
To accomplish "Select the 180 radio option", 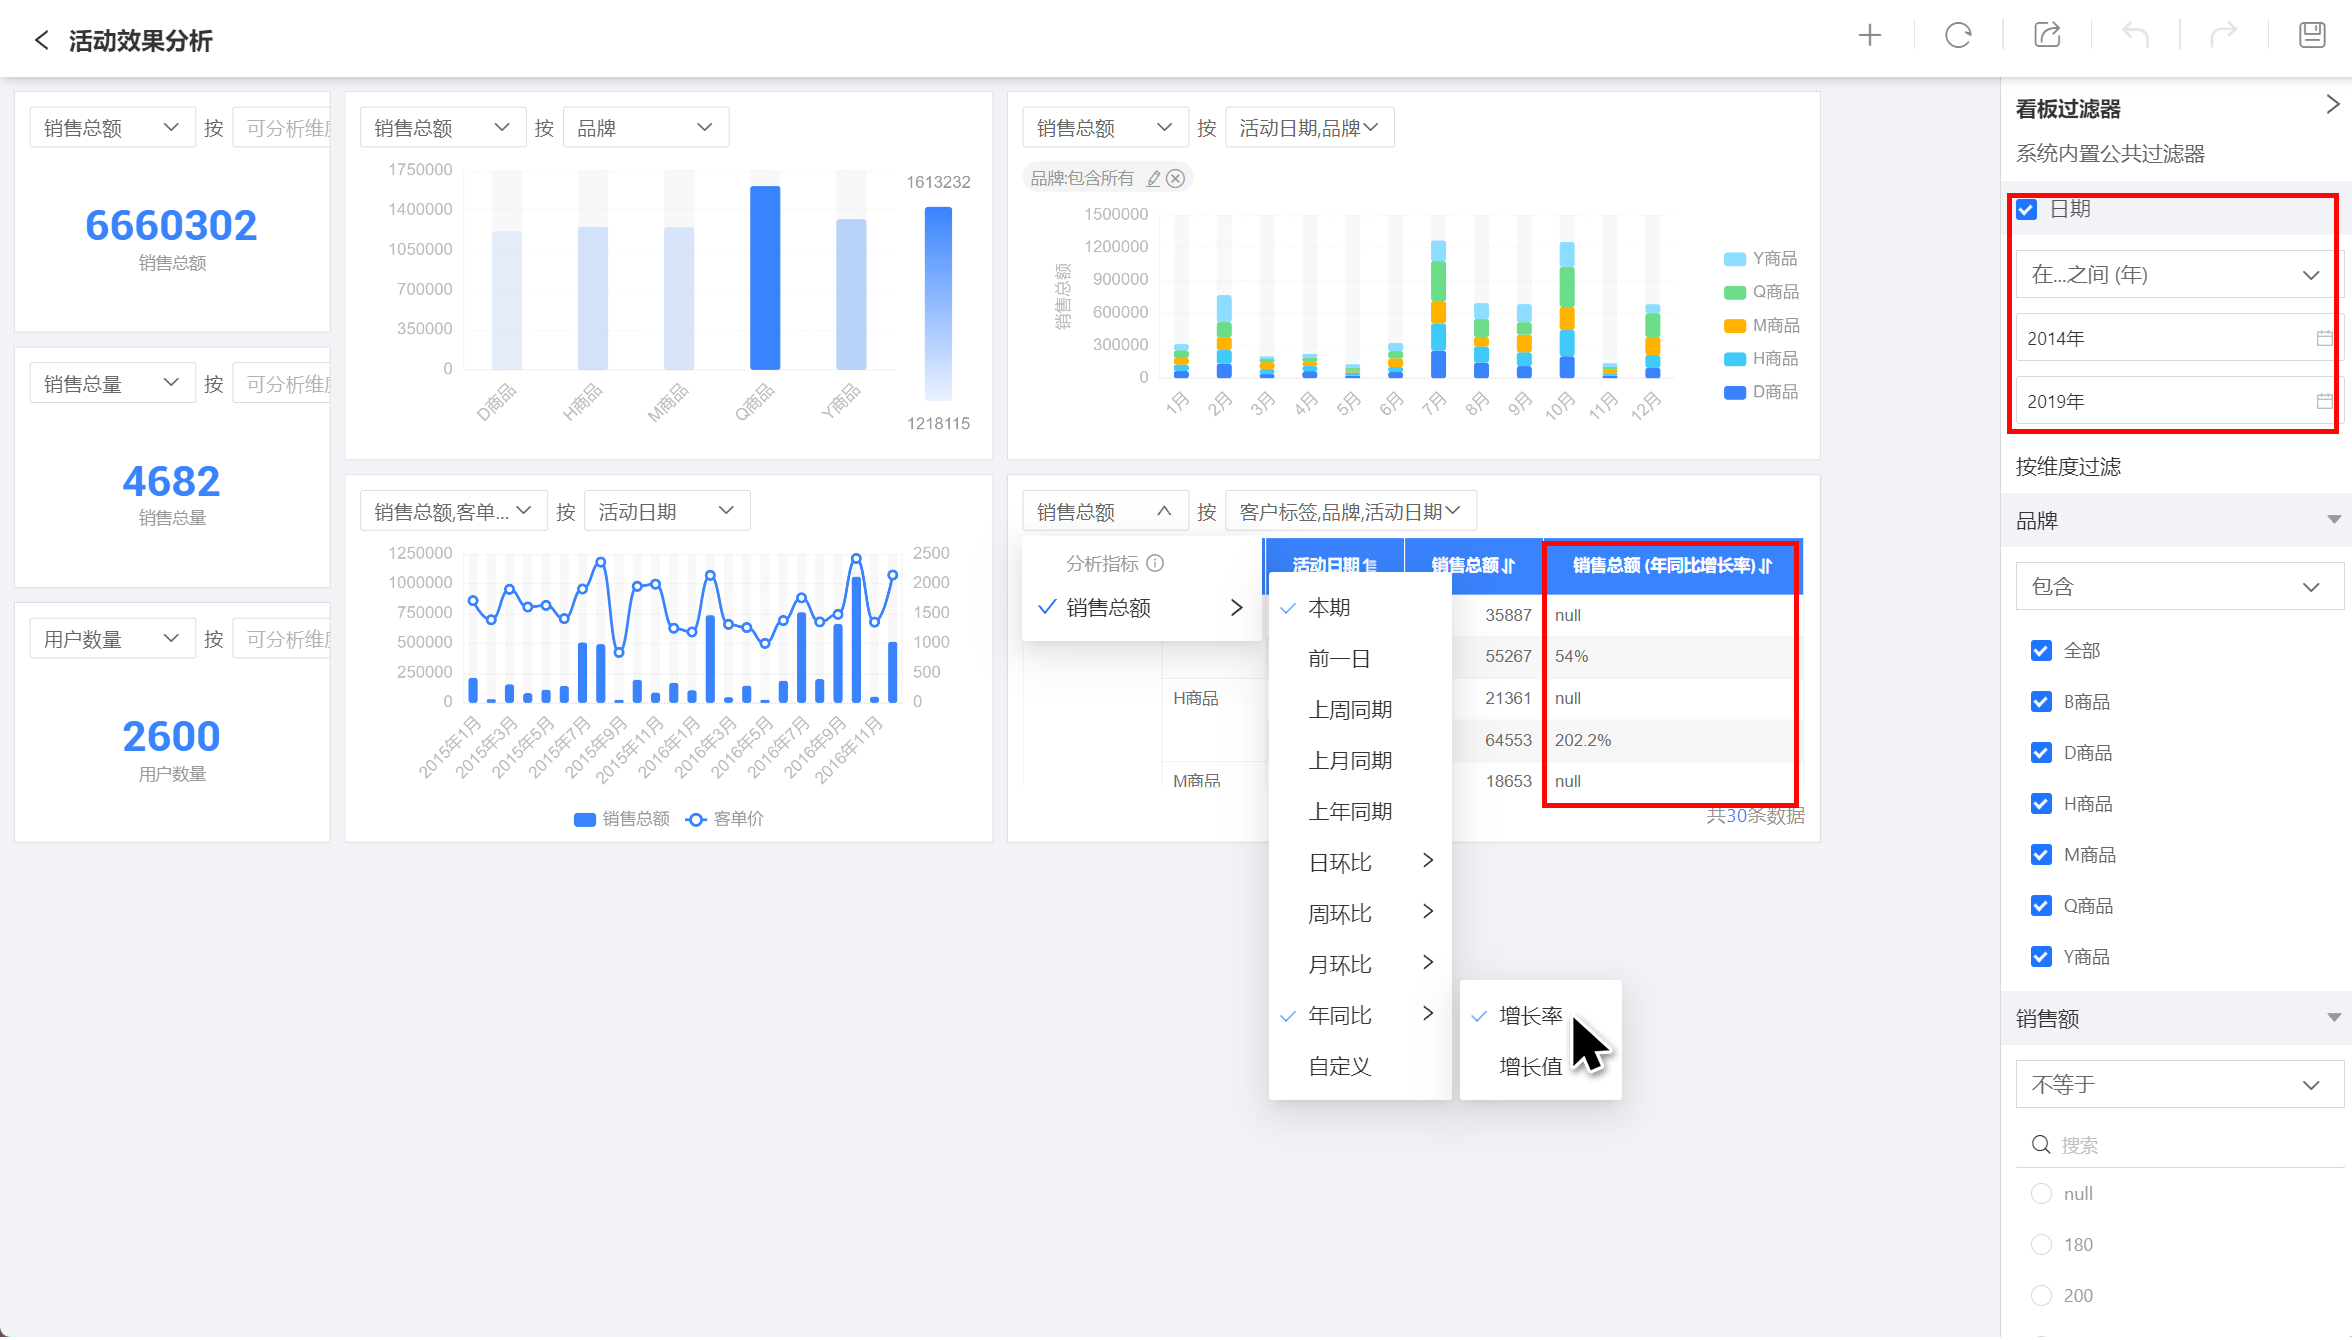I will click(2041, 1245).
